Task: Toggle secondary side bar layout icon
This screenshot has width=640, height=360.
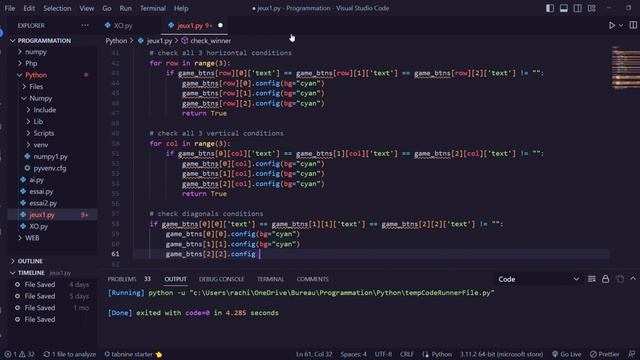Action: [x=578, y=8]
